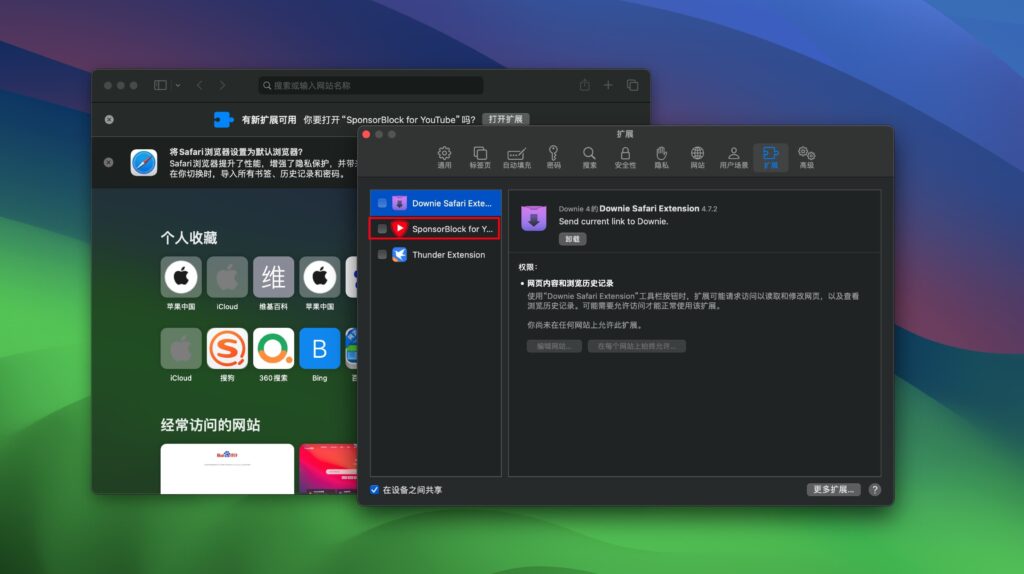
Task: Open the 标签页 (Tabs) settings pane
Action: coord(480,157)
